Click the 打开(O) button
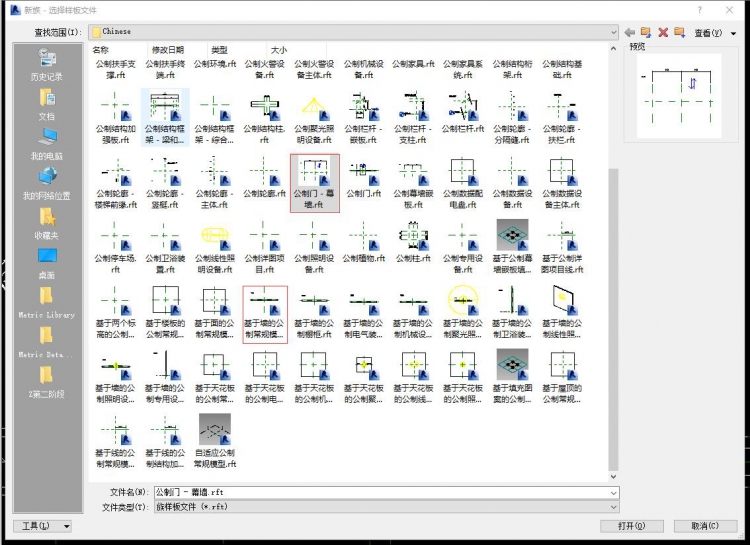 coord(631,526)
